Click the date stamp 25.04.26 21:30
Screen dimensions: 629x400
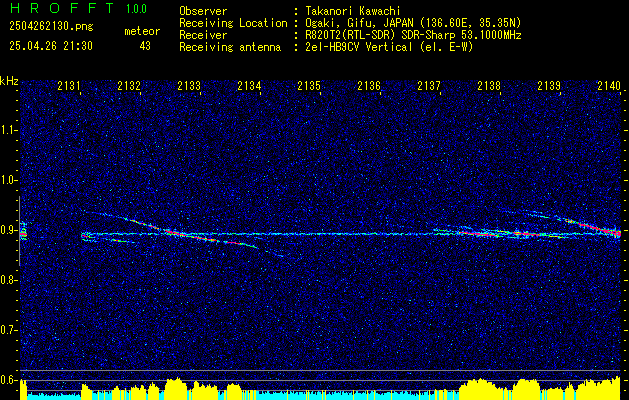tap(51, 46)
